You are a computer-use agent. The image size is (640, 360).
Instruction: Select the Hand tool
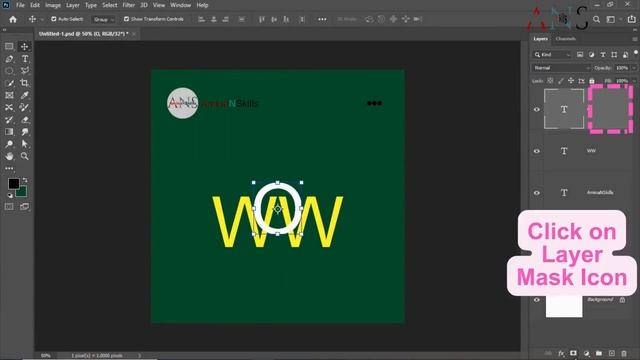[x=9, y=156]
